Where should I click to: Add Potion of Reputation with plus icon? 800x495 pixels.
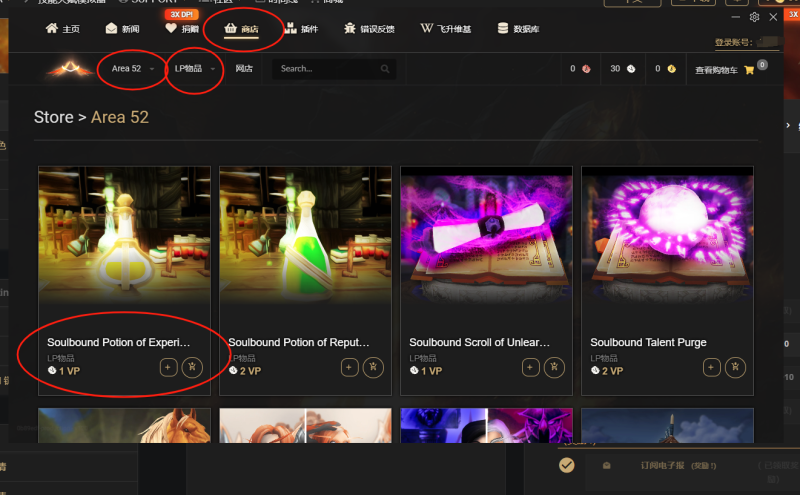[349, 367]
